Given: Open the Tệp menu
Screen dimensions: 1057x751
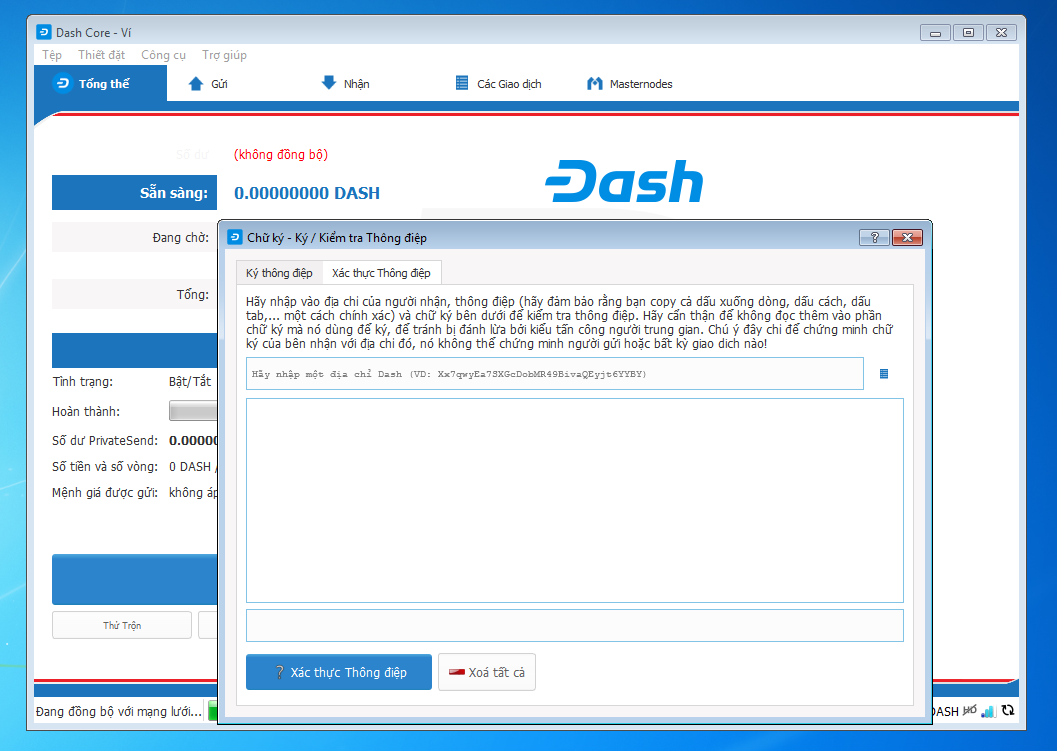Looking at the screenshot, I should [x=52, y=55].
